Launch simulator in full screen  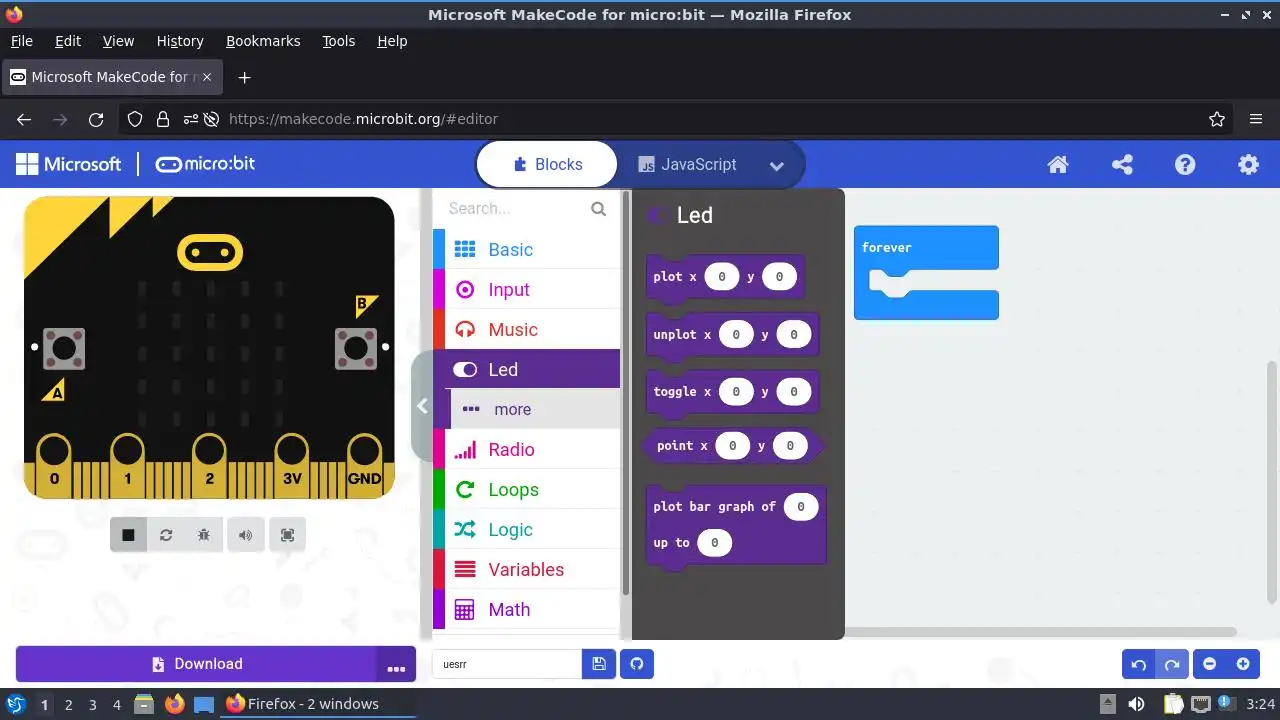(x=288, y=535)
